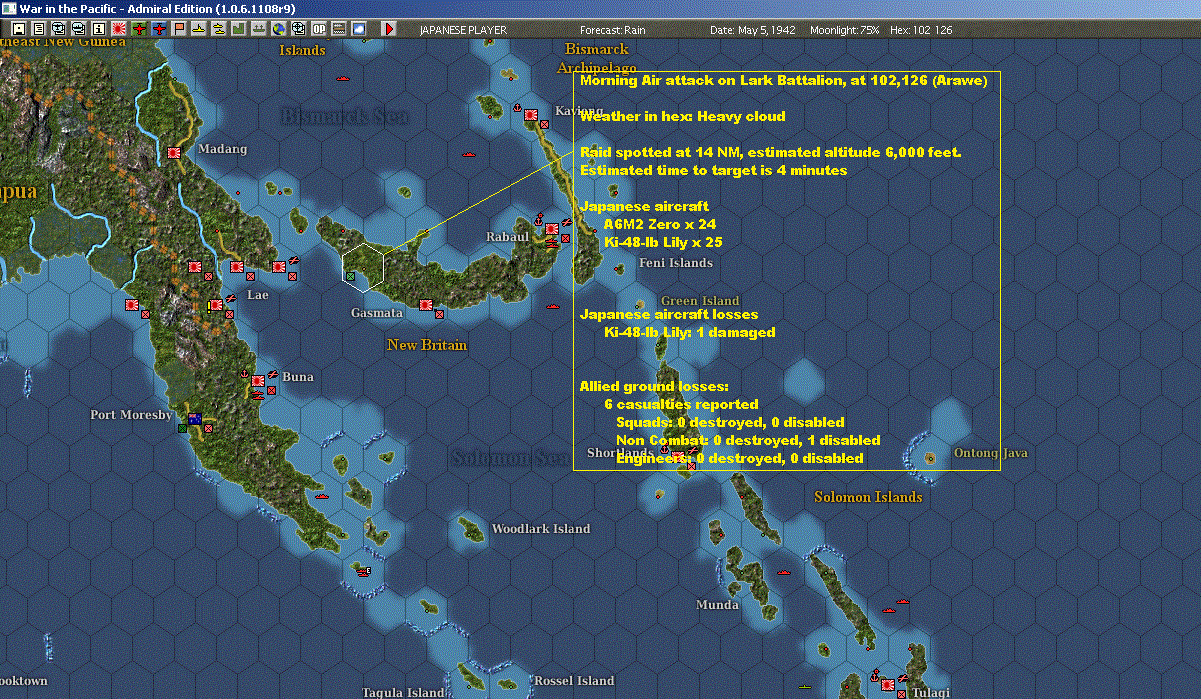This screenshot has width=1201, height=699.
Task: Click the Woodlark Island label
Action: tap(541, 529)
